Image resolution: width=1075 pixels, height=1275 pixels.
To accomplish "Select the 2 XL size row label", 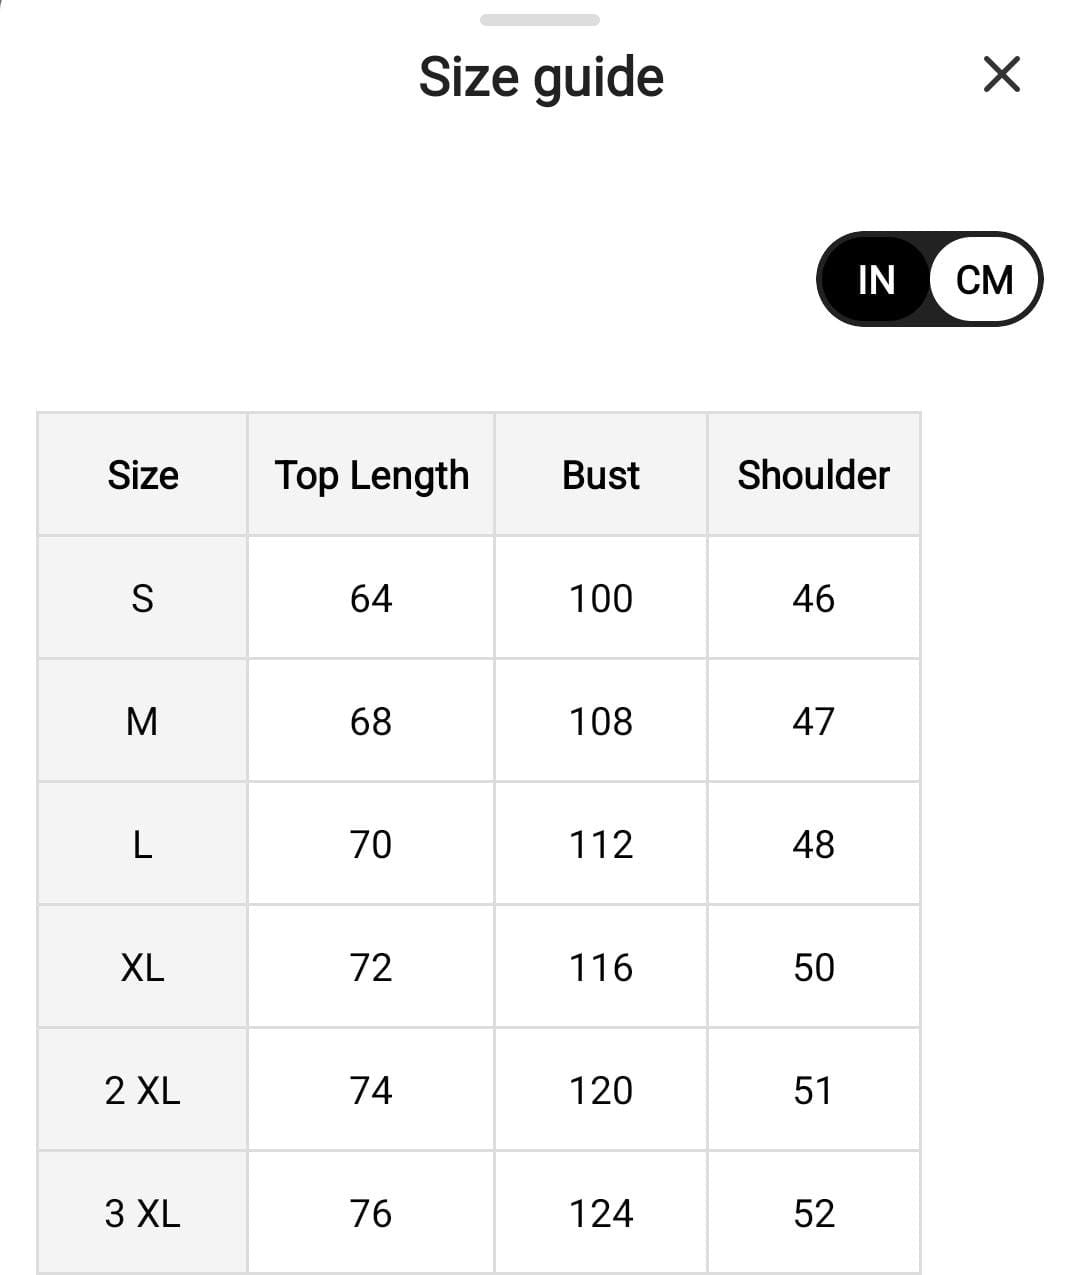I will (x=143, y=1090).
